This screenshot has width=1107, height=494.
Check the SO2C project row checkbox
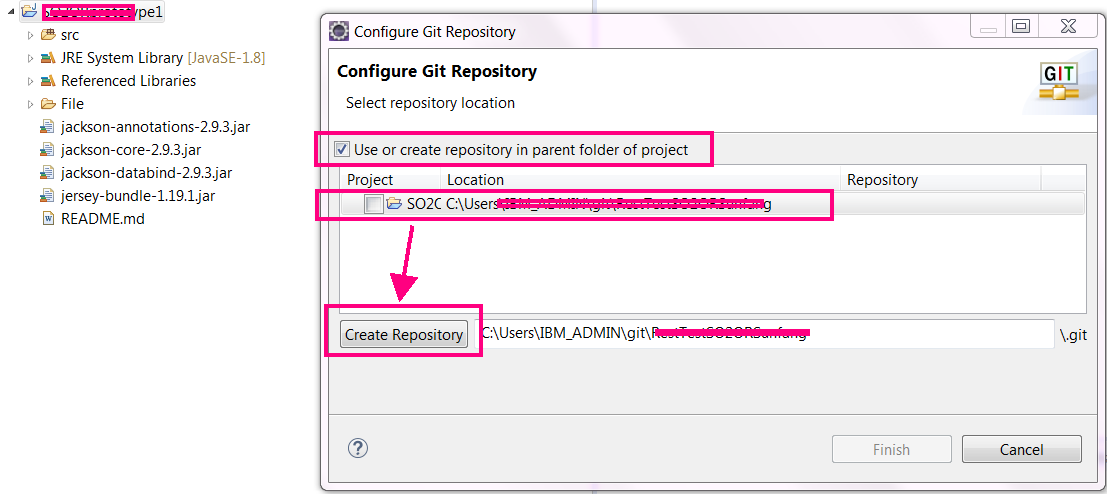point(373,205)
